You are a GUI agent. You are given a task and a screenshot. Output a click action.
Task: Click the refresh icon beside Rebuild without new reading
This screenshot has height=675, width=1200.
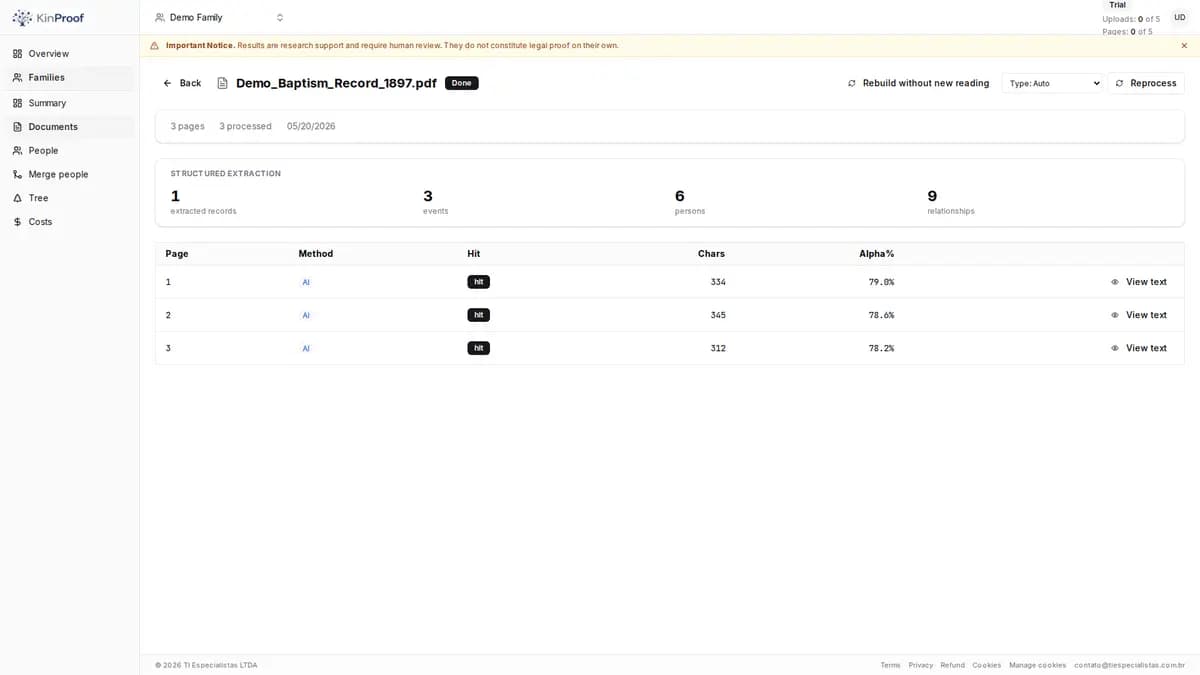[852, 83]
